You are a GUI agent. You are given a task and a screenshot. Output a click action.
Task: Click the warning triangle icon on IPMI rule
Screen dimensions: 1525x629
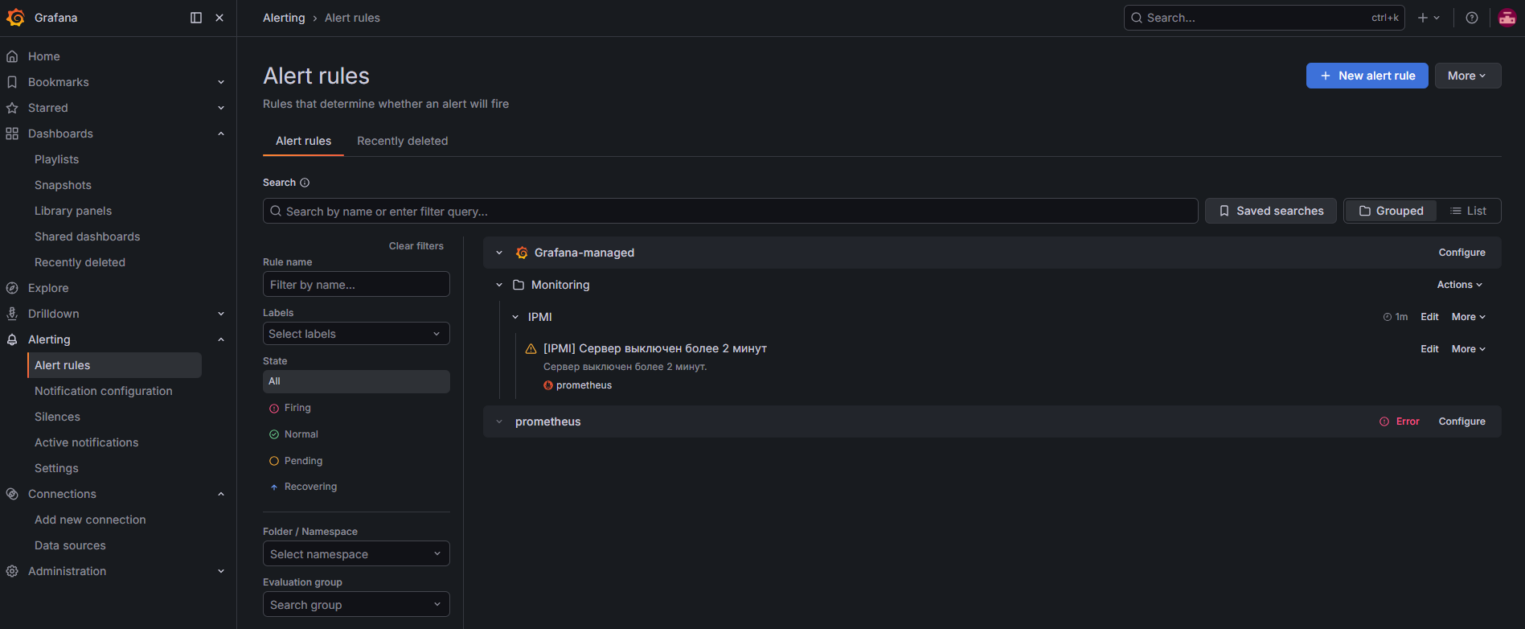[531, 349]
